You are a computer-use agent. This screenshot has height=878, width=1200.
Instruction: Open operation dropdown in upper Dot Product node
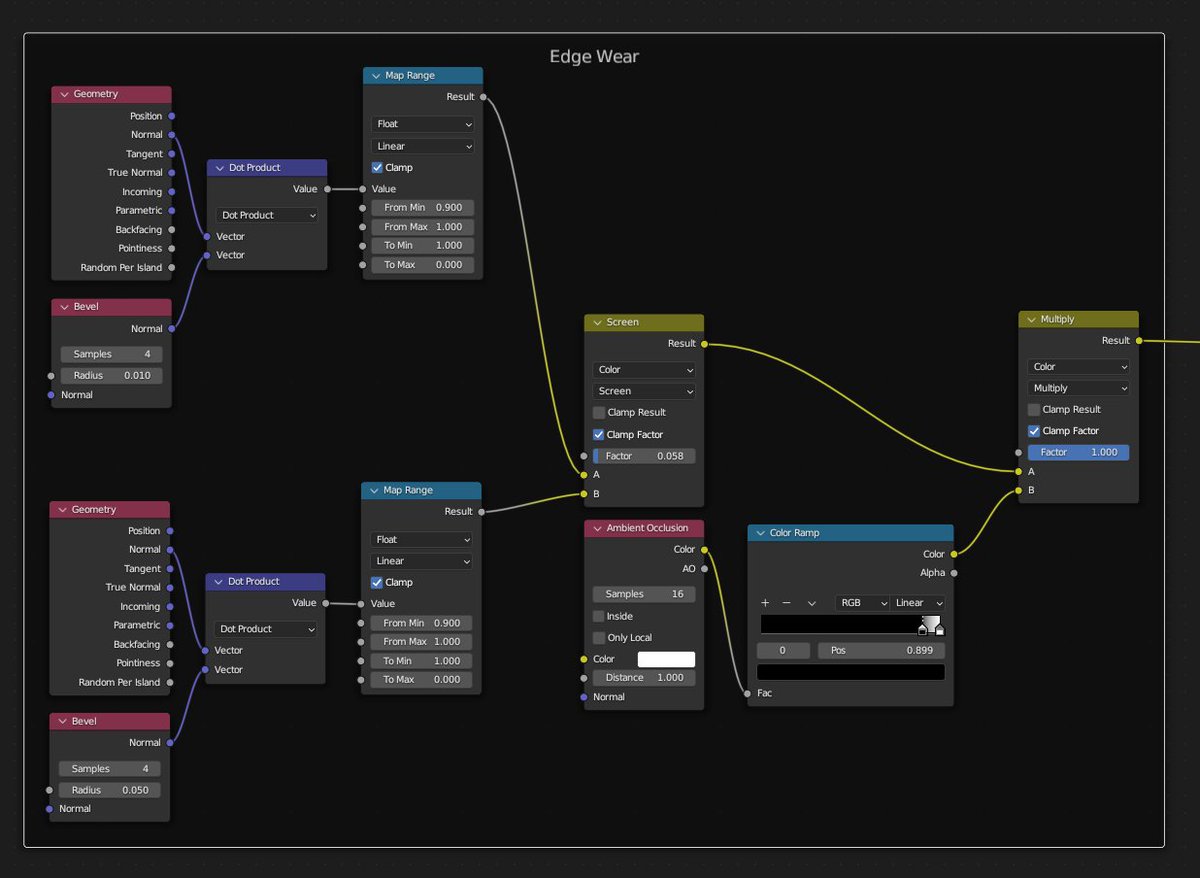pyautogui.click(x=267, y=215)
